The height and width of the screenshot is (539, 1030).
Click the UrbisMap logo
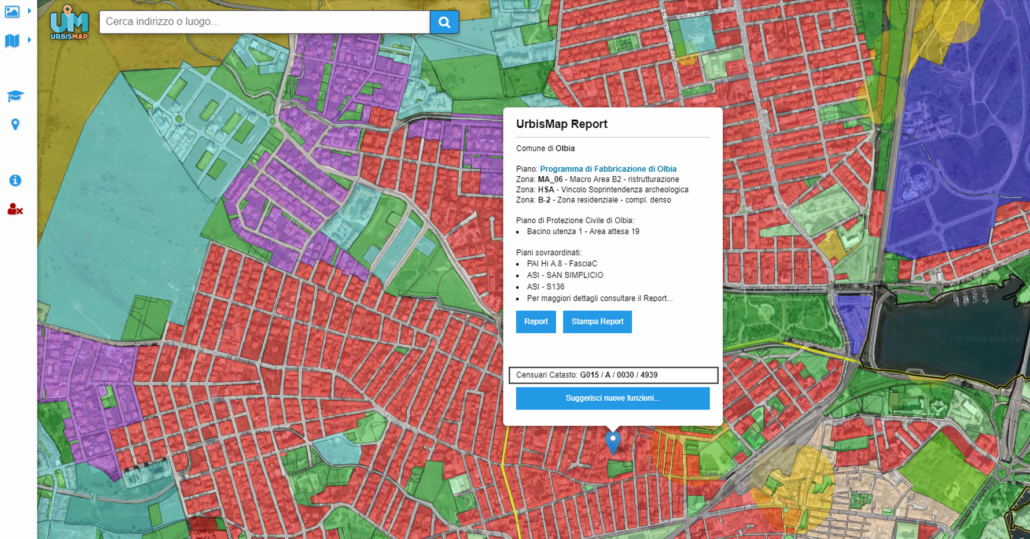point(69,23)
